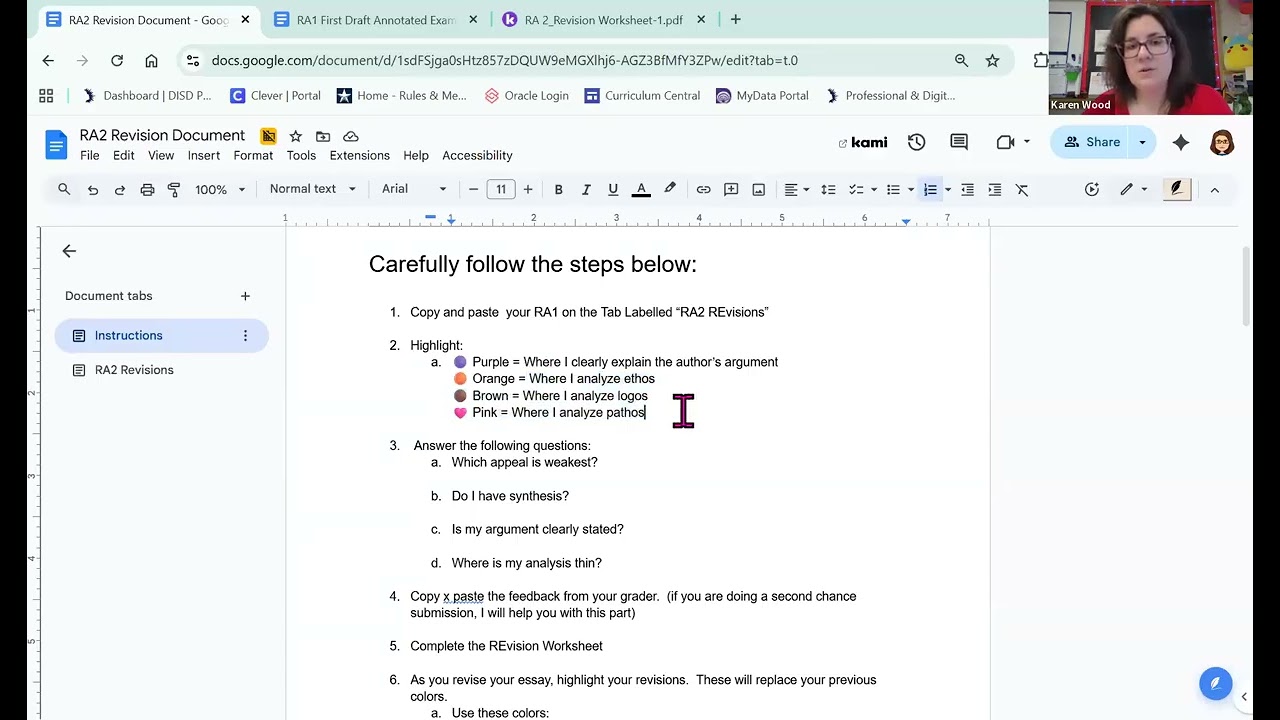Open the View menu
The height and width of the screenshot is (720, 1280).
161,155
